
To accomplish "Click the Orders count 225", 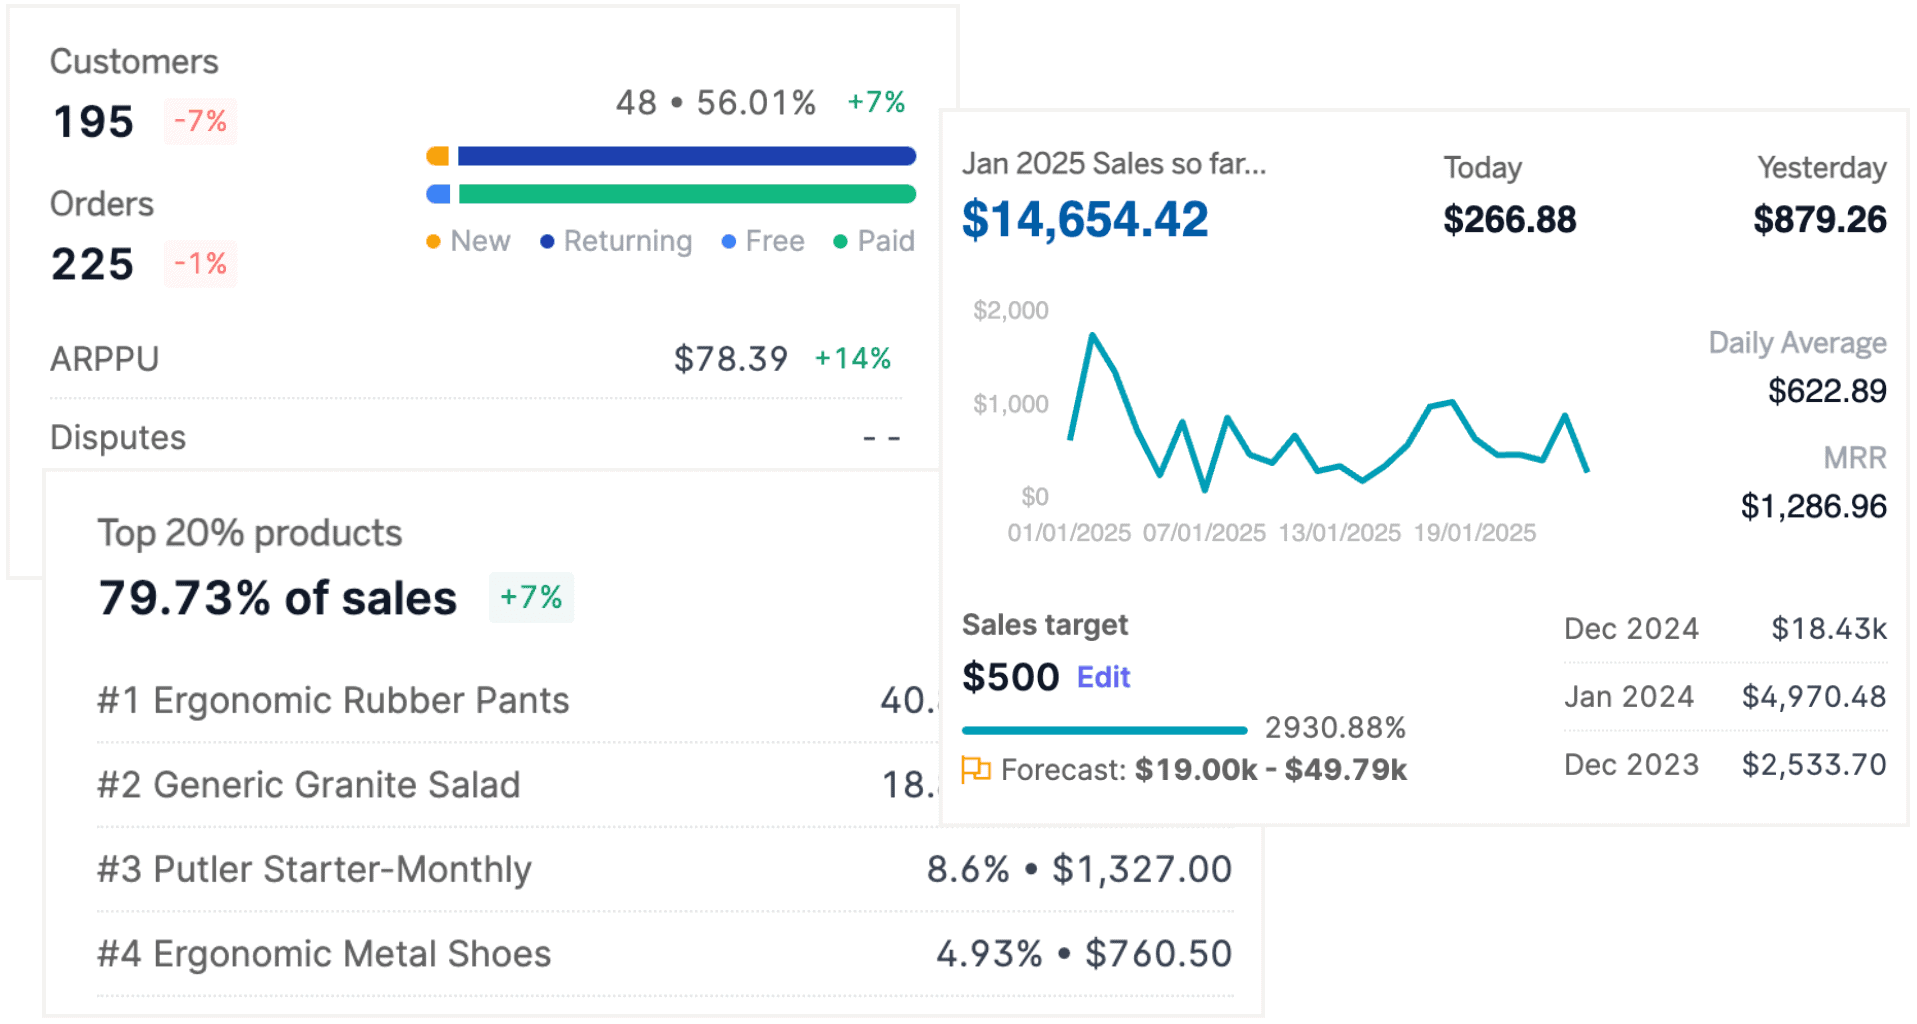I will tap(93, 265).
